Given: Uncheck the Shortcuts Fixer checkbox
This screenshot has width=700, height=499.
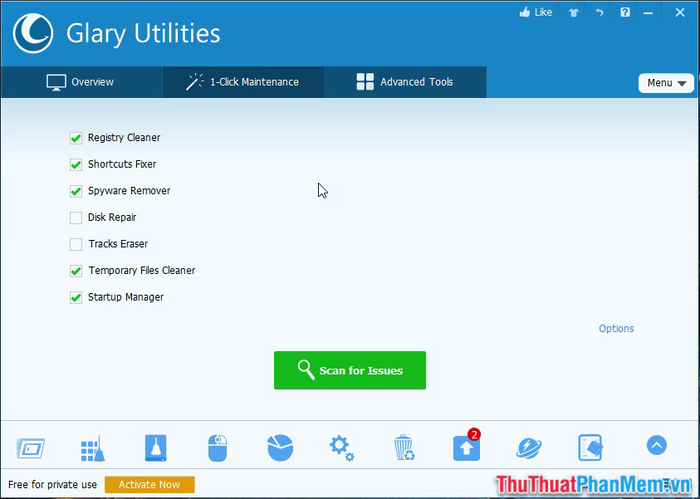Looking at the screenshot, I should pos(76,165).
